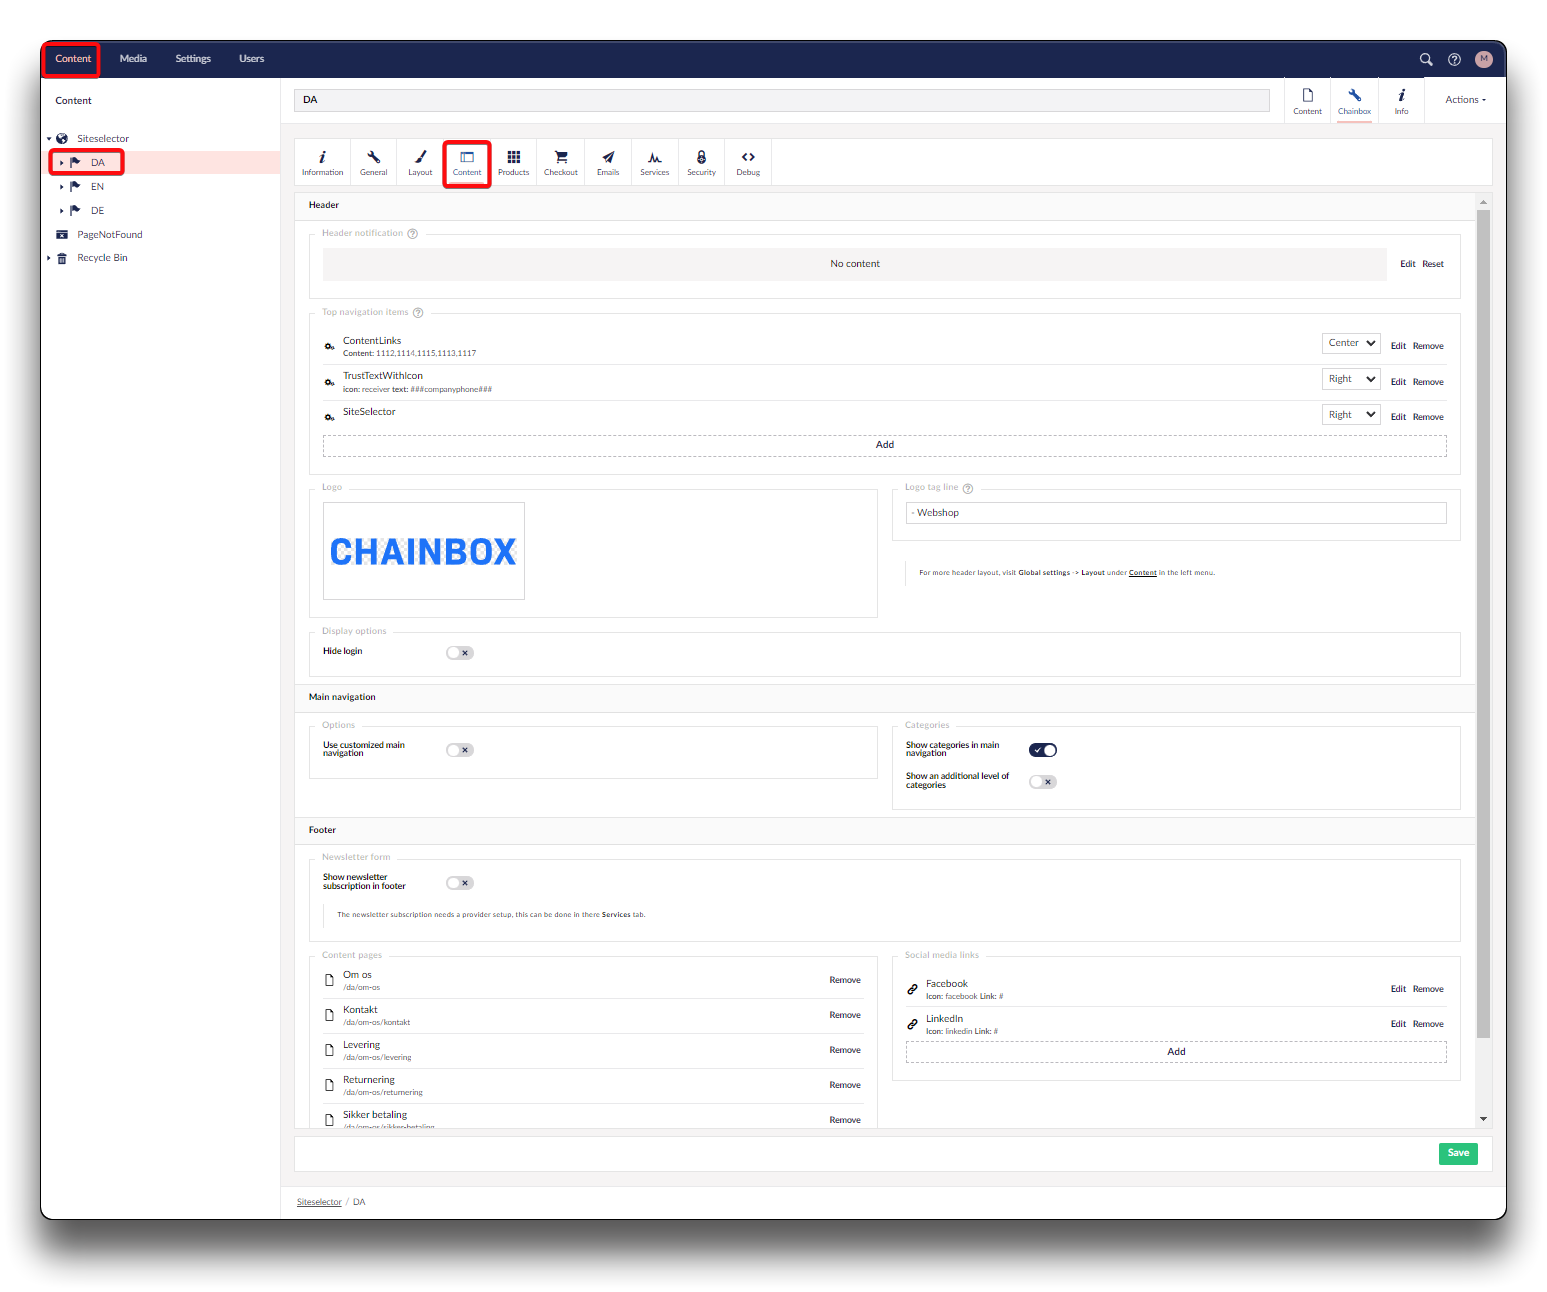Viewport: 1547px width, 1292px height.
Task: Toggle the Hide login switch
Action: [459, 653]
